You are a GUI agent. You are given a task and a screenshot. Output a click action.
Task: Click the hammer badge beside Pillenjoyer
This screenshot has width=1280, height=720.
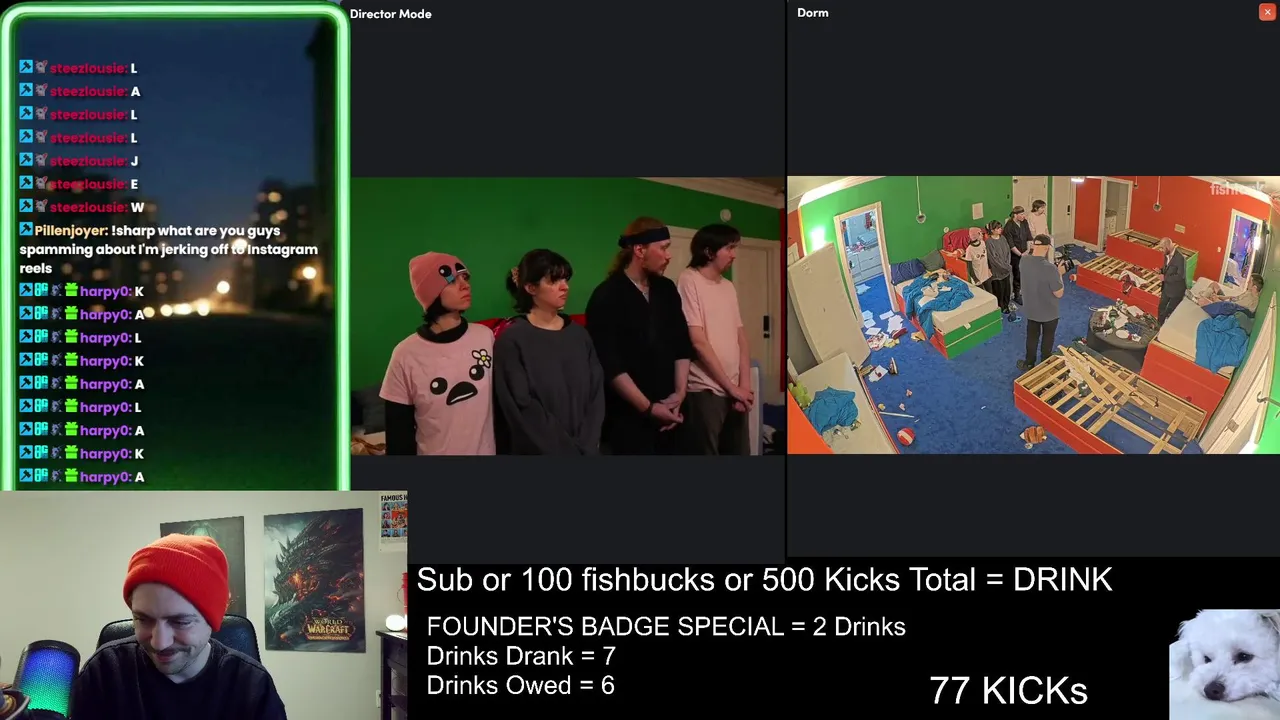(26, 230)
